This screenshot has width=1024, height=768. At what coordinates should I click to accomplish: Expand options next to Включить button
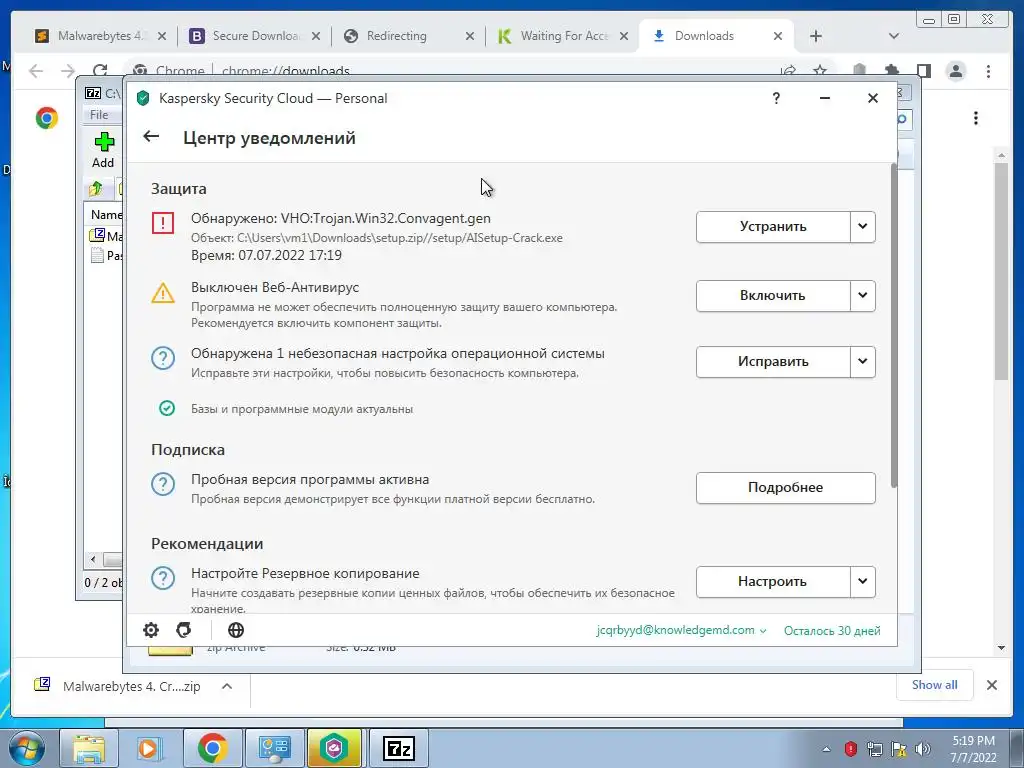tap(863, 296)
